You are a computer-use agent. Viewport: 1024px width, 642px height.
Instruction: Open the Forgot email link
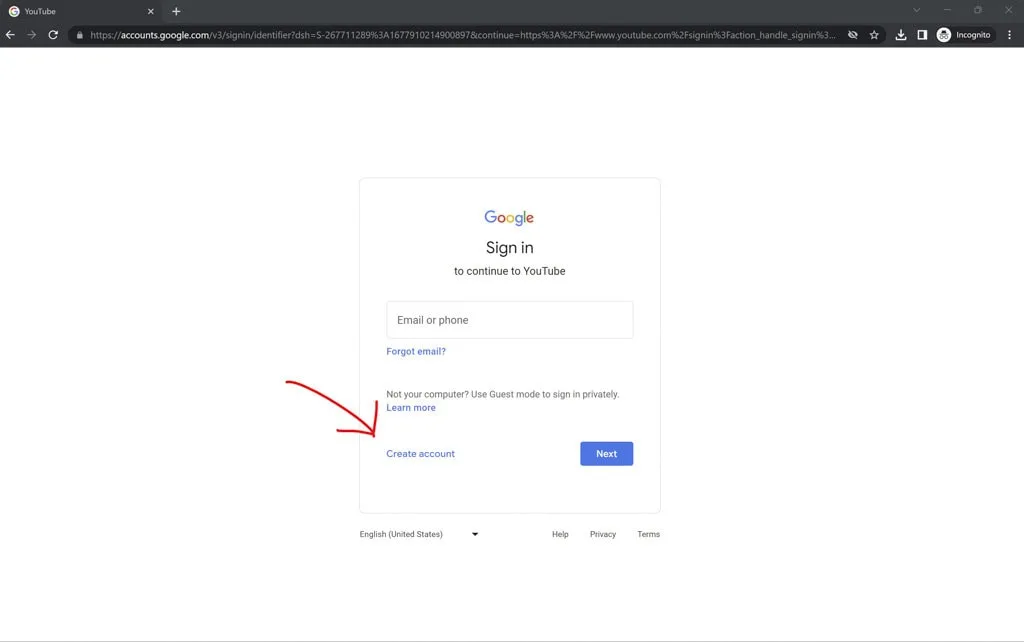[415, 351]
